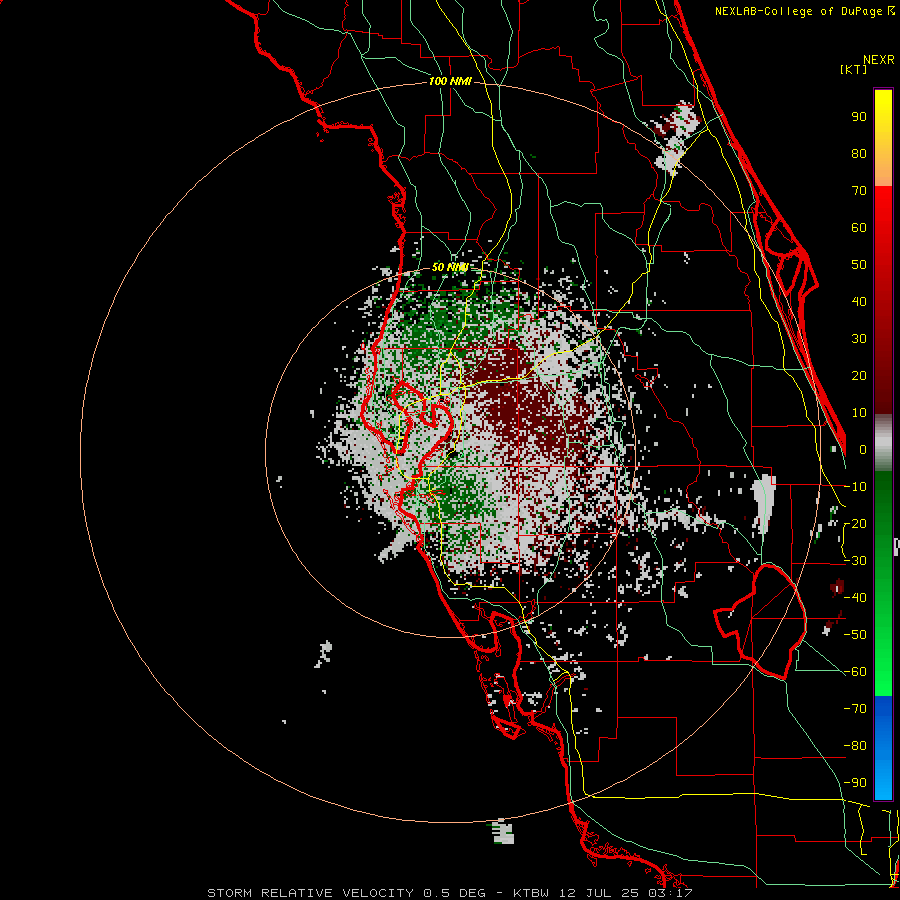Click the positive 70 knot scale label
Viewport: 900px width, 900px height.
(x=859, y=191)
